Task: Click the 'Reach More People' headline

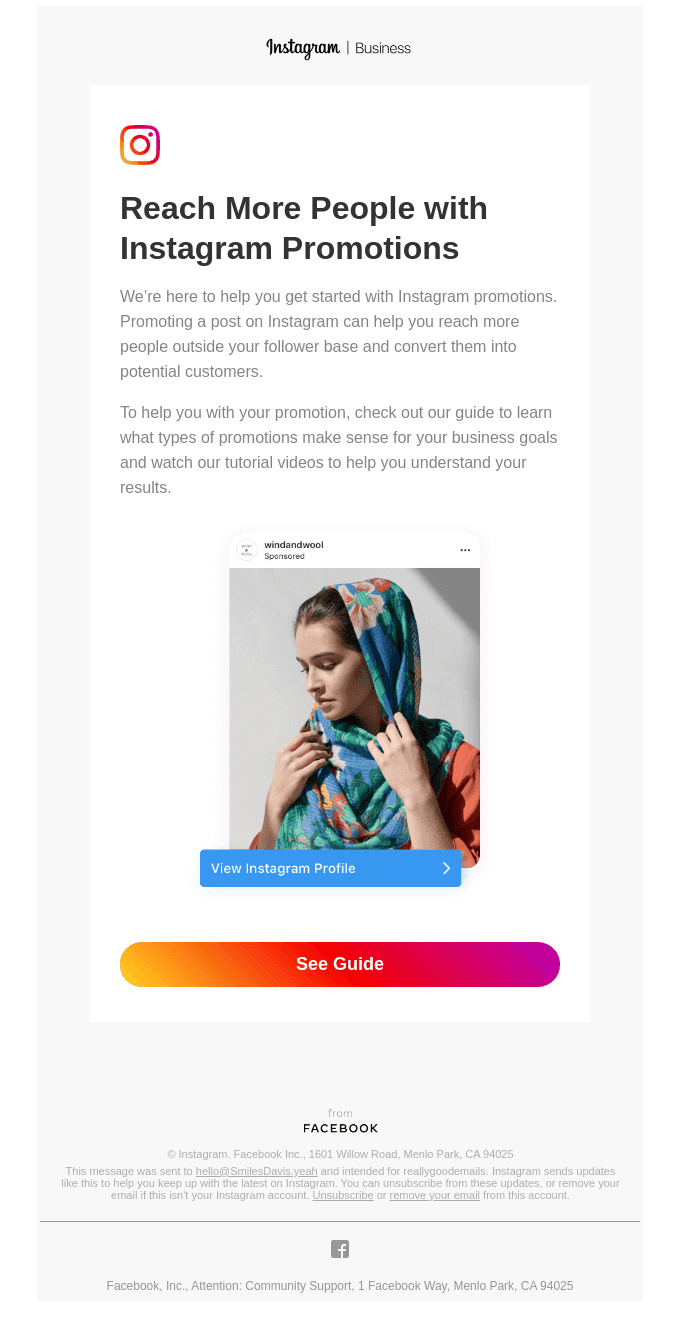Action: [304, 228]
